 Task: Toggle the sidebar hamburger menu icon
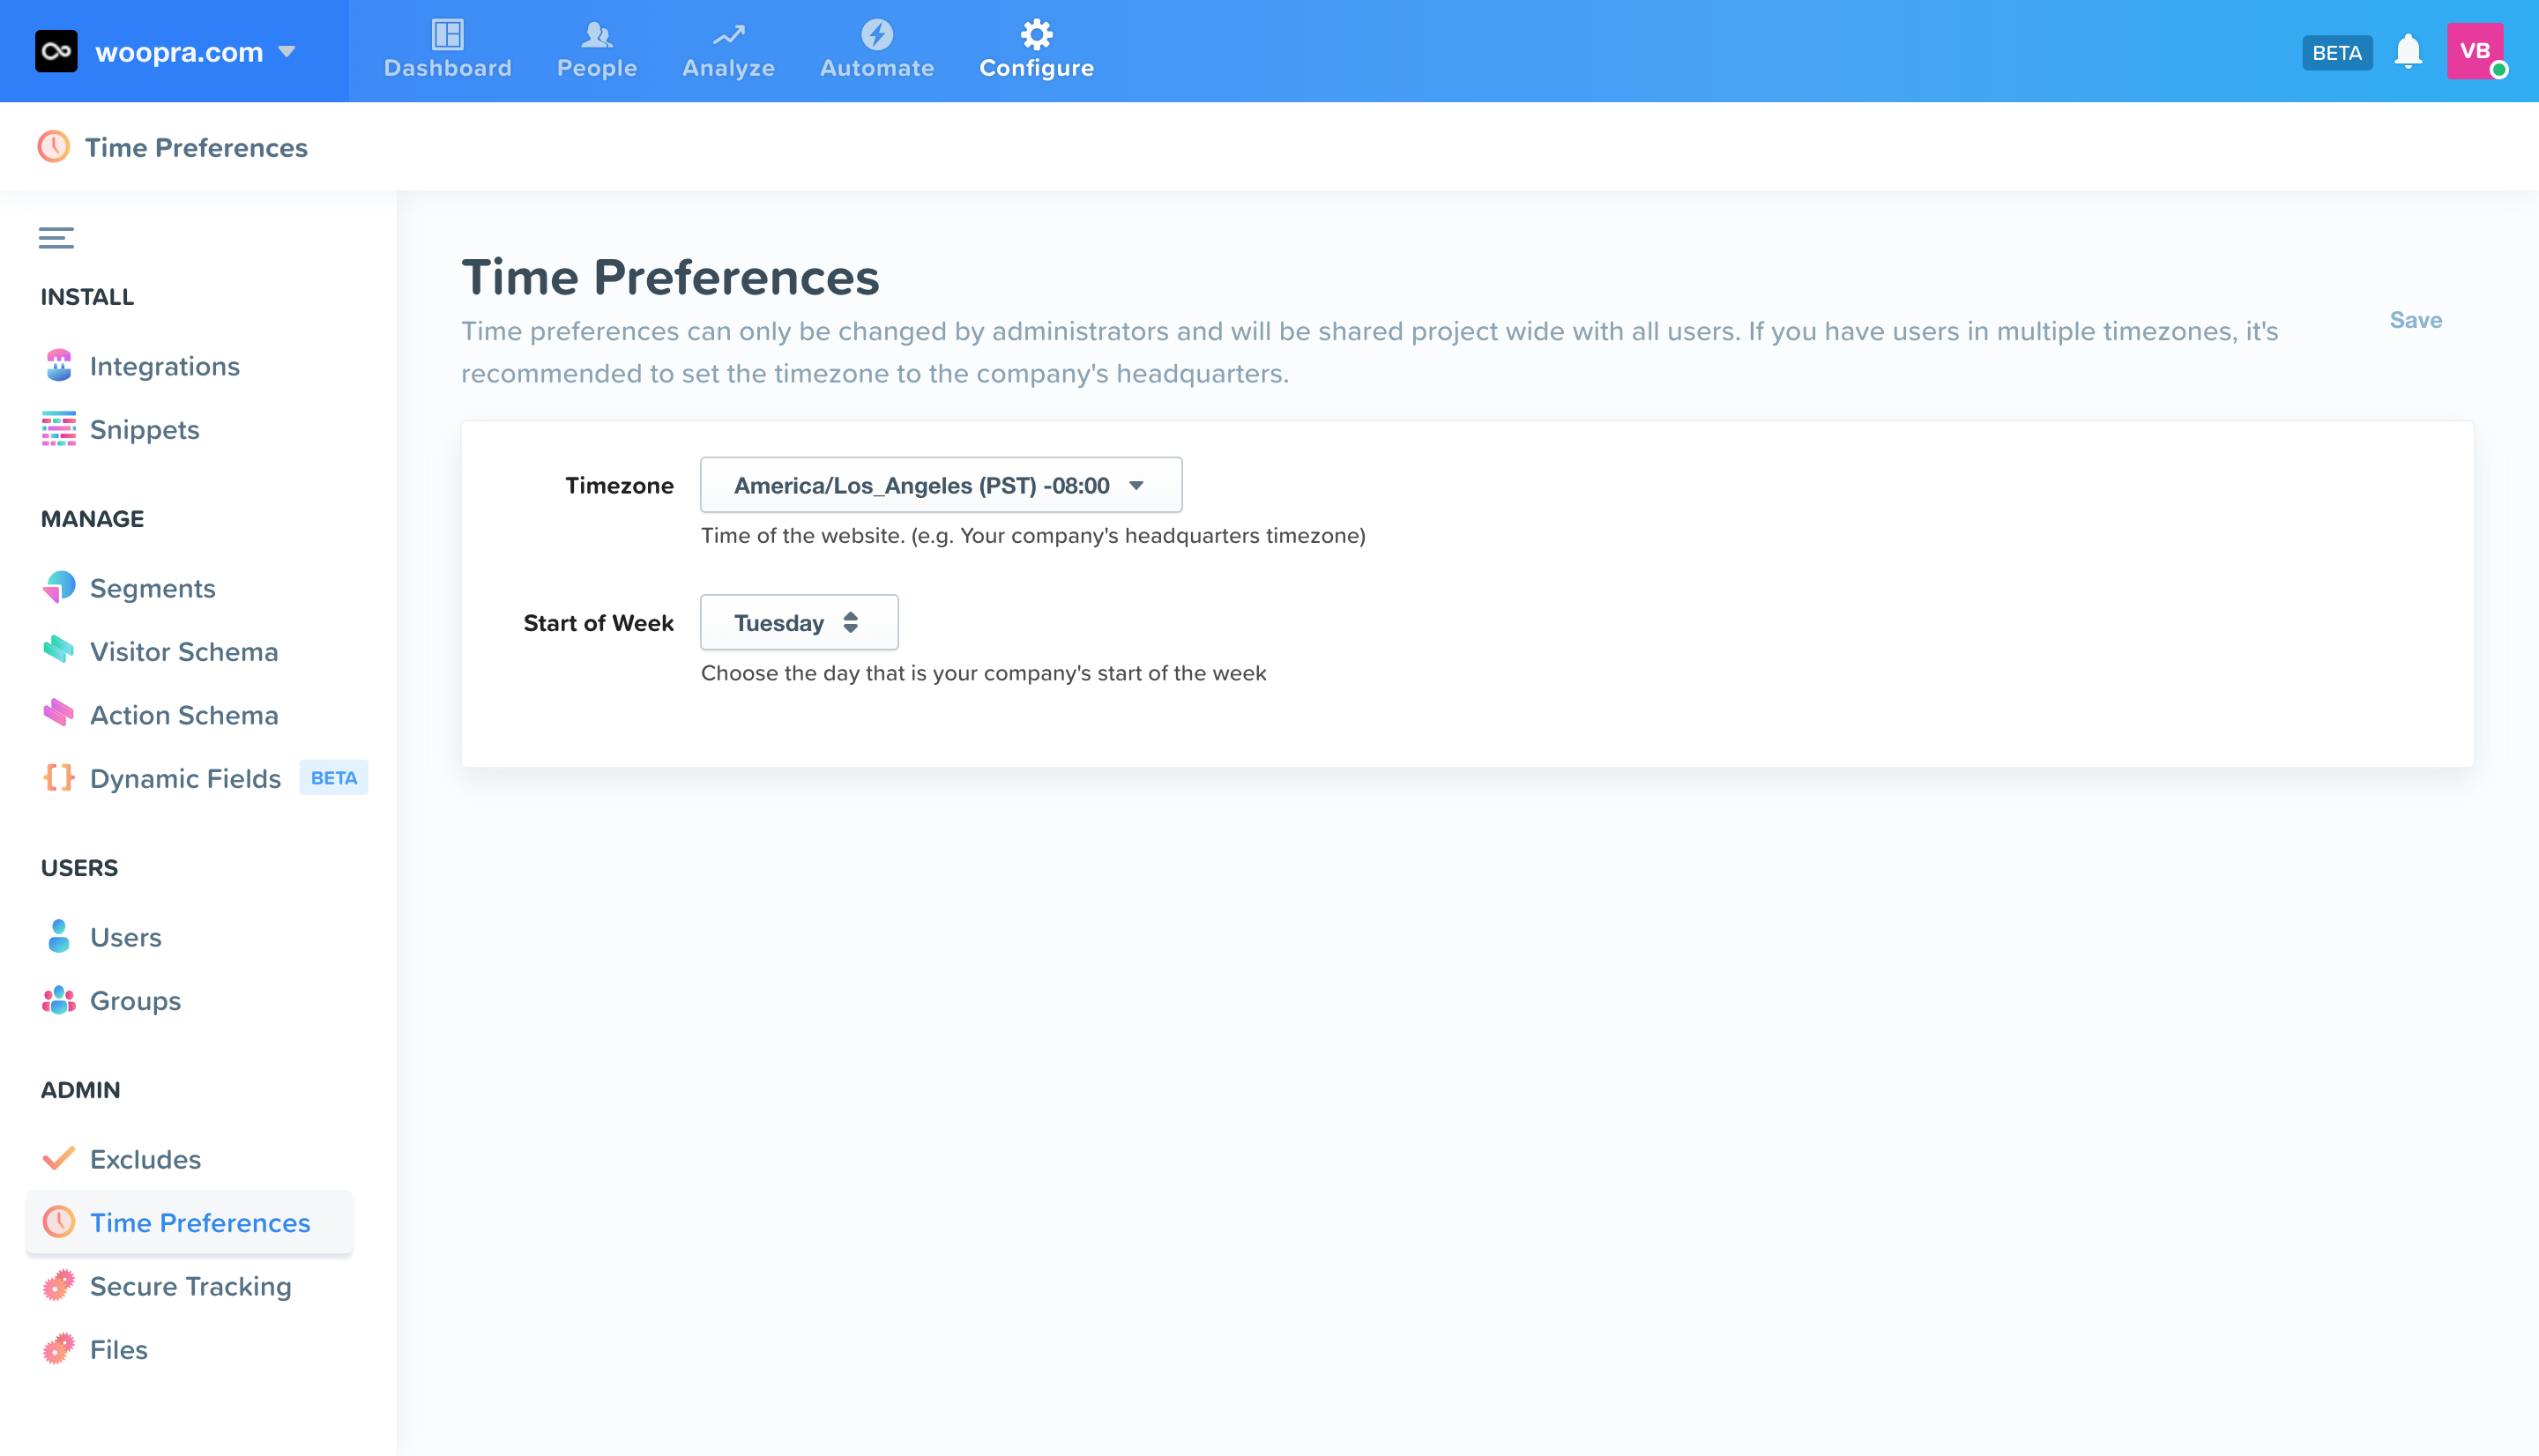pos(56,238)
